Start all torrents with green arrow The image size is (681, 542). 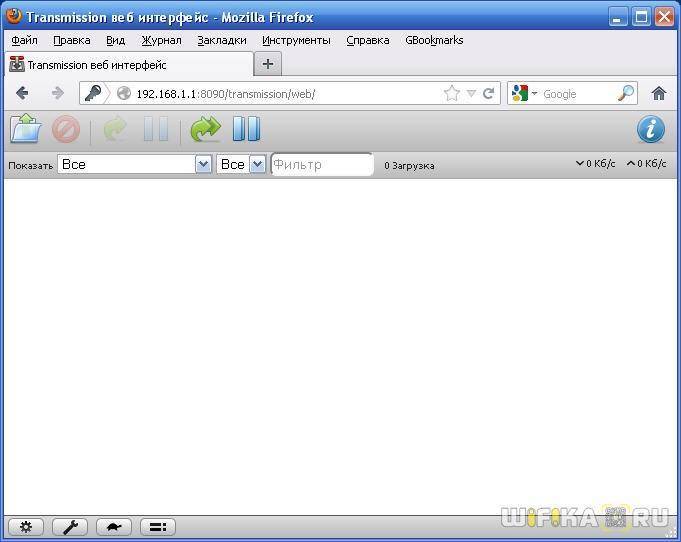(x=205, y=129)
